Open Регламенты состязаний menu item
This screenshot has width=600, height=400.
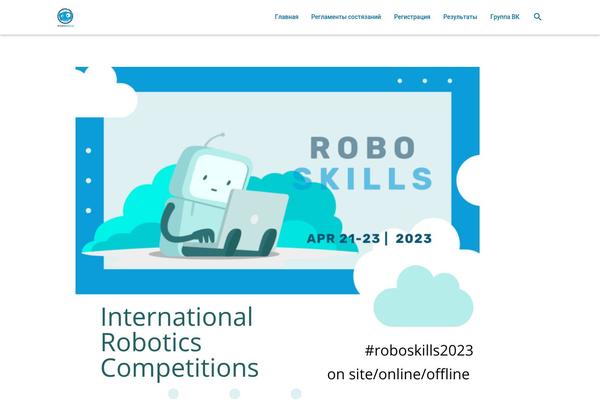pyautogui.click(x=346, y=17)
